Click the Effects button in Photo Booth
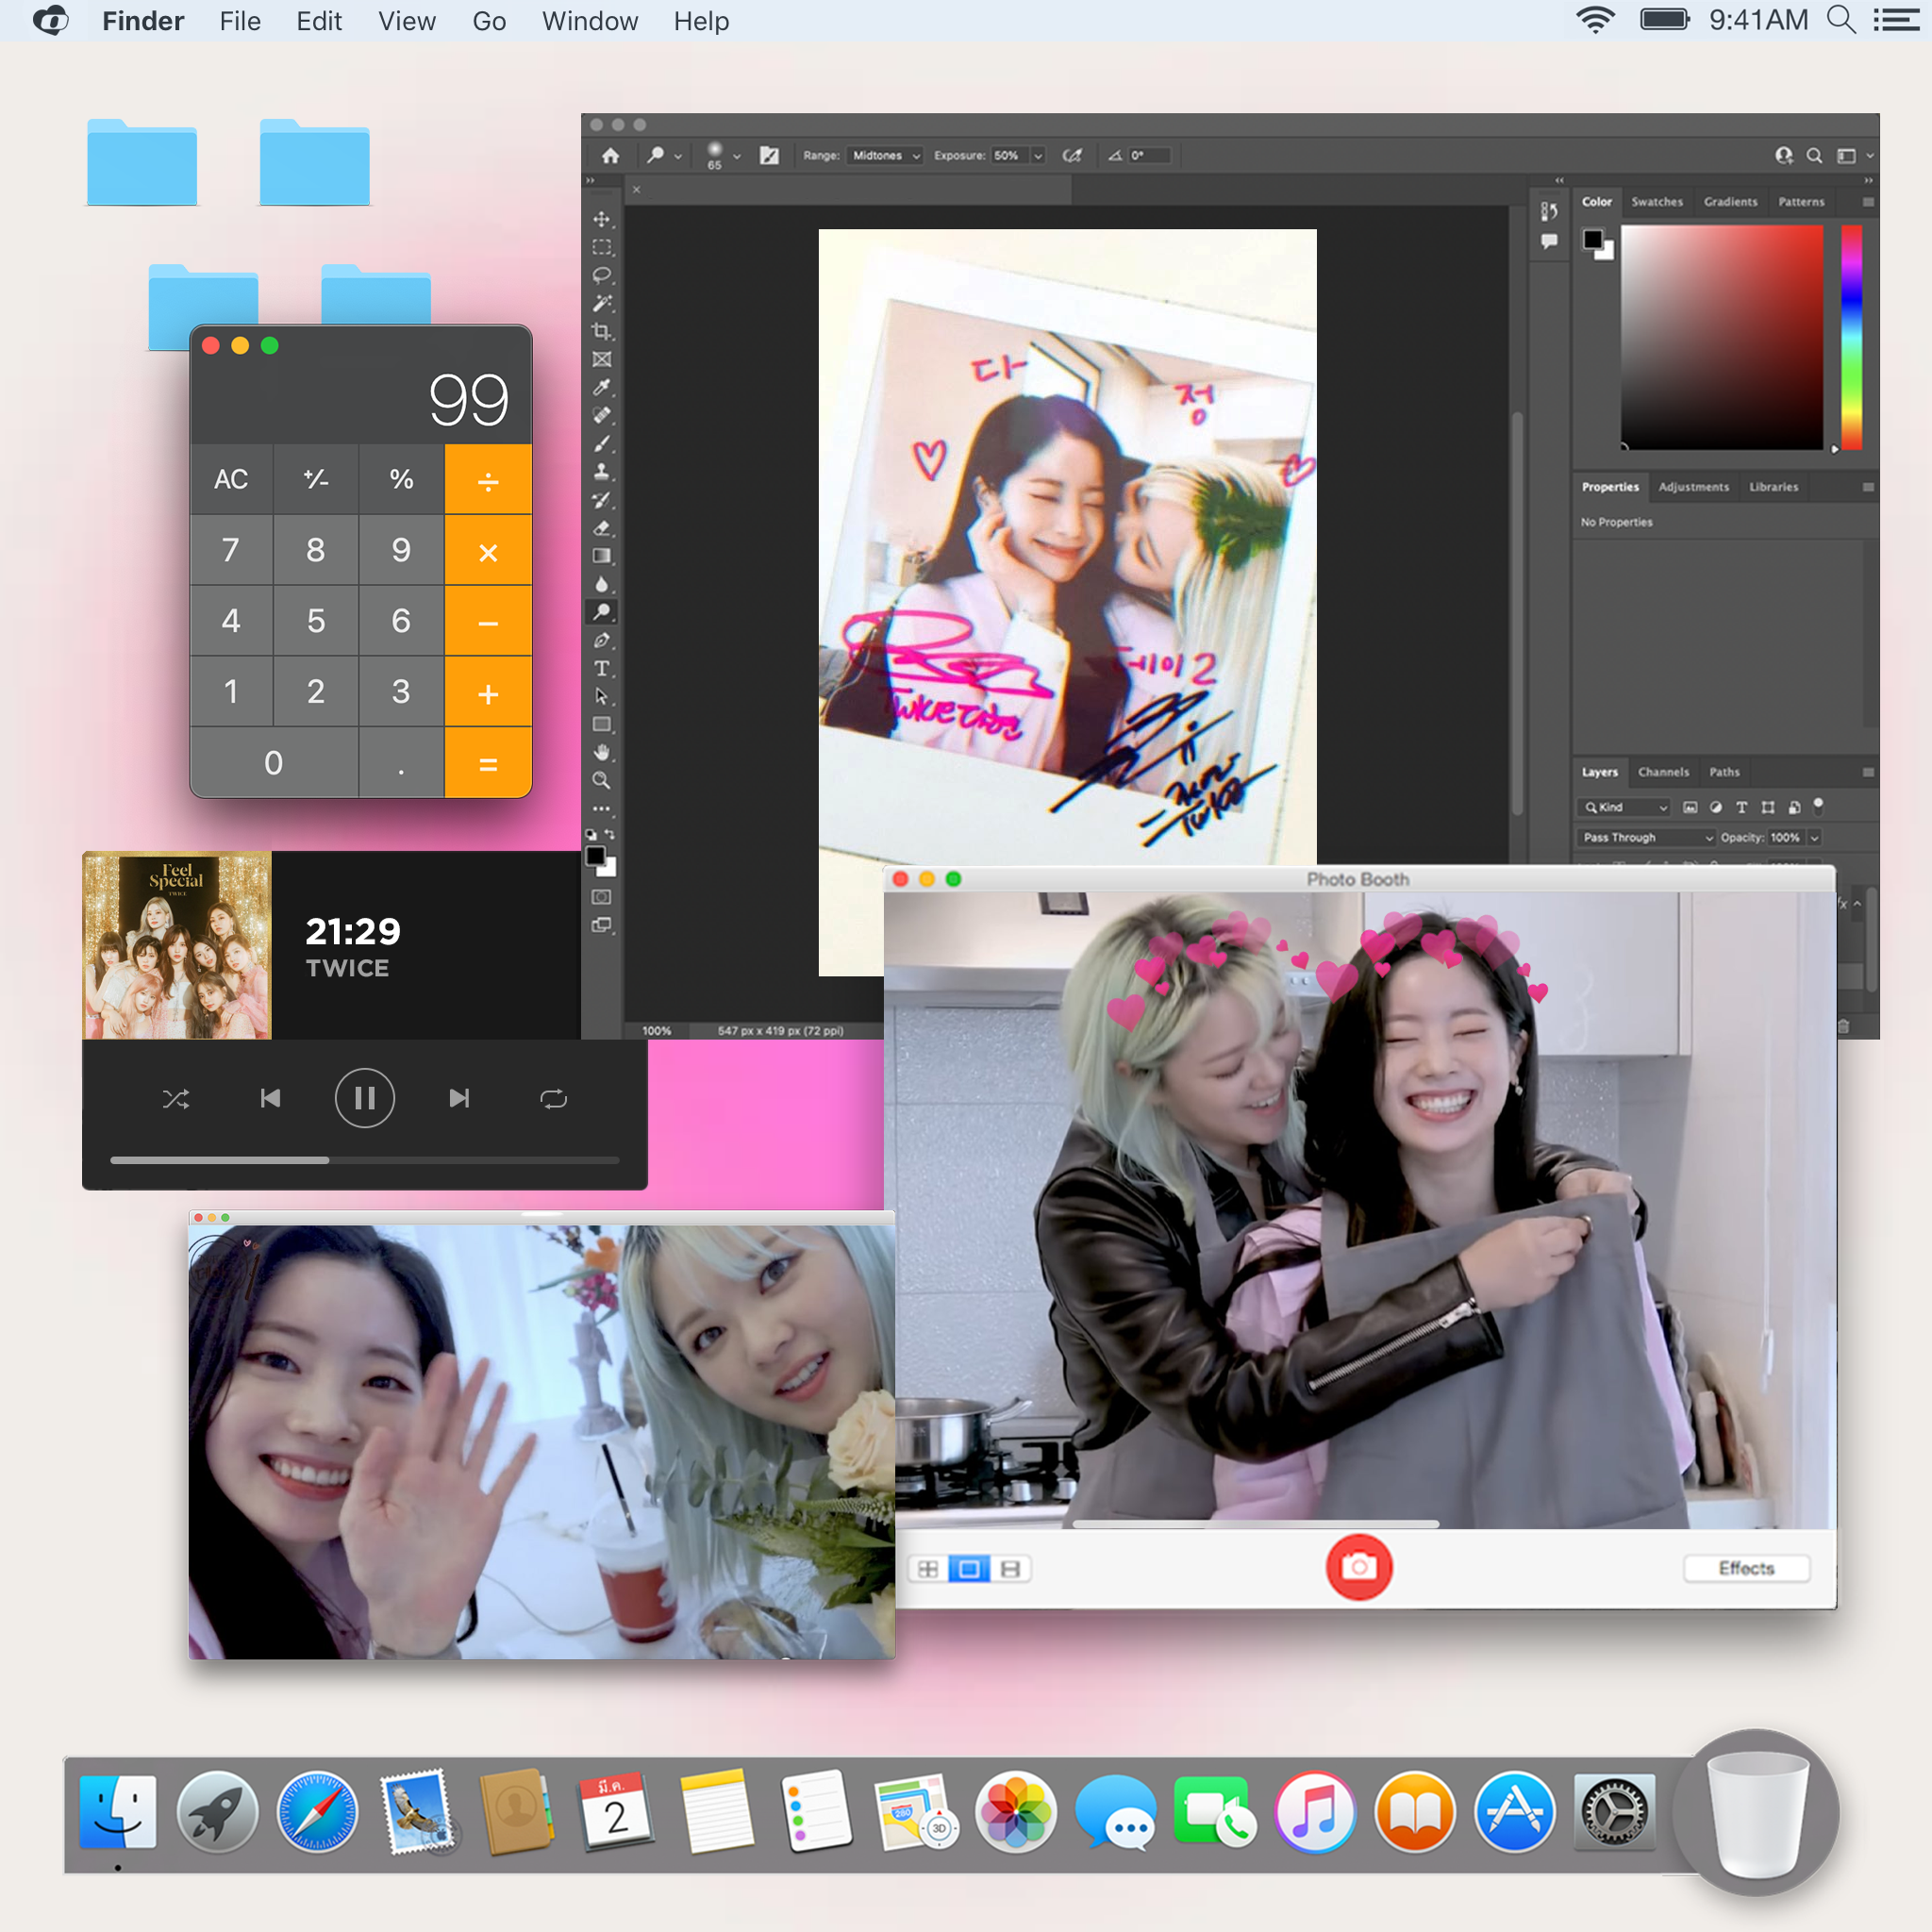 point(1745,1567)
